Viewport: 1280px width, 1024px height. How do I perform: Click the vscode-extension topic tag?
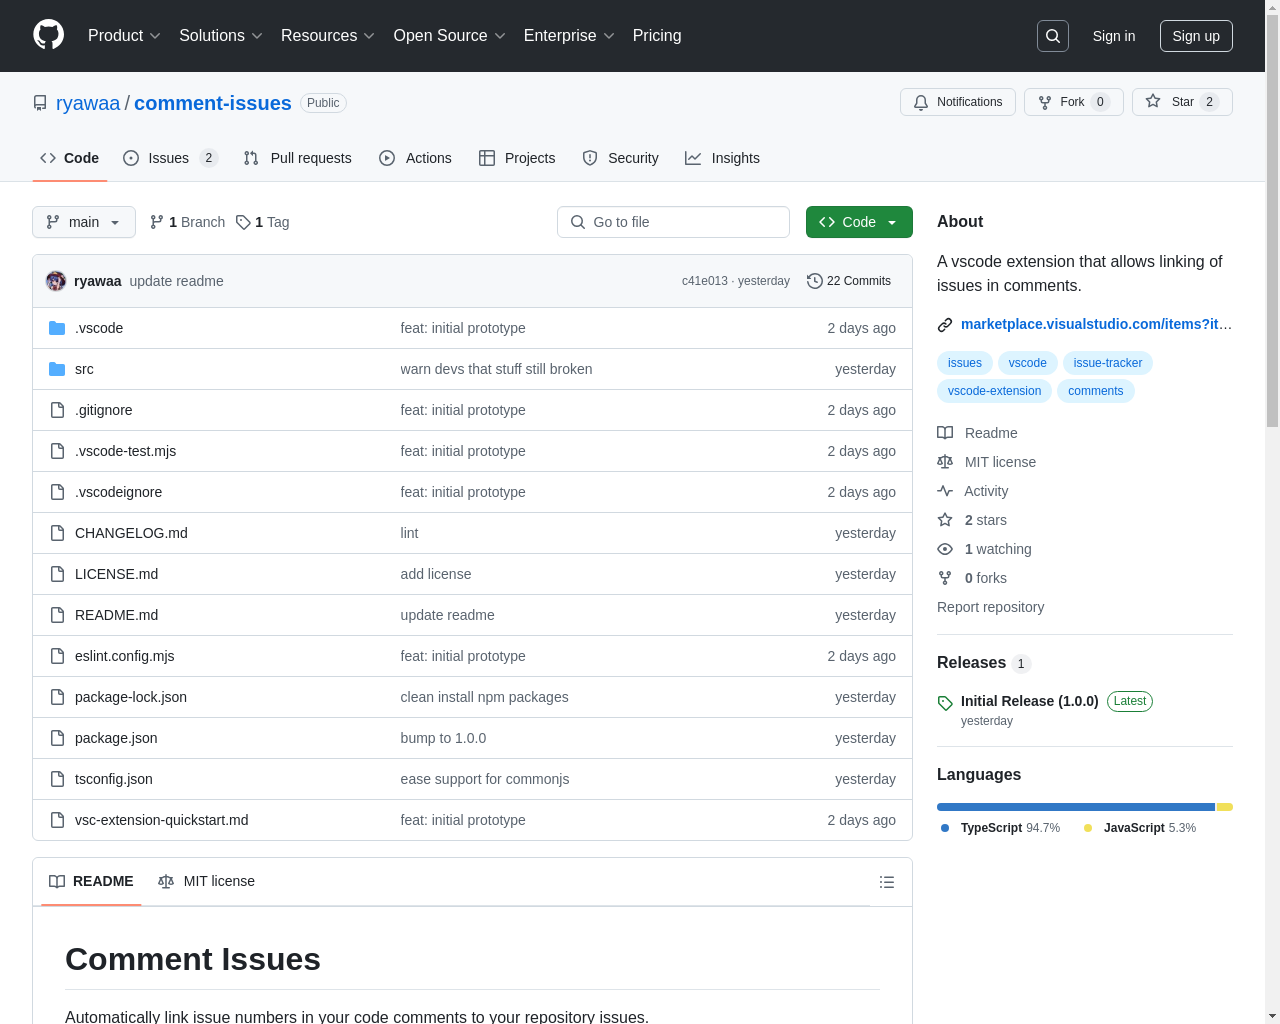point(994,391)
